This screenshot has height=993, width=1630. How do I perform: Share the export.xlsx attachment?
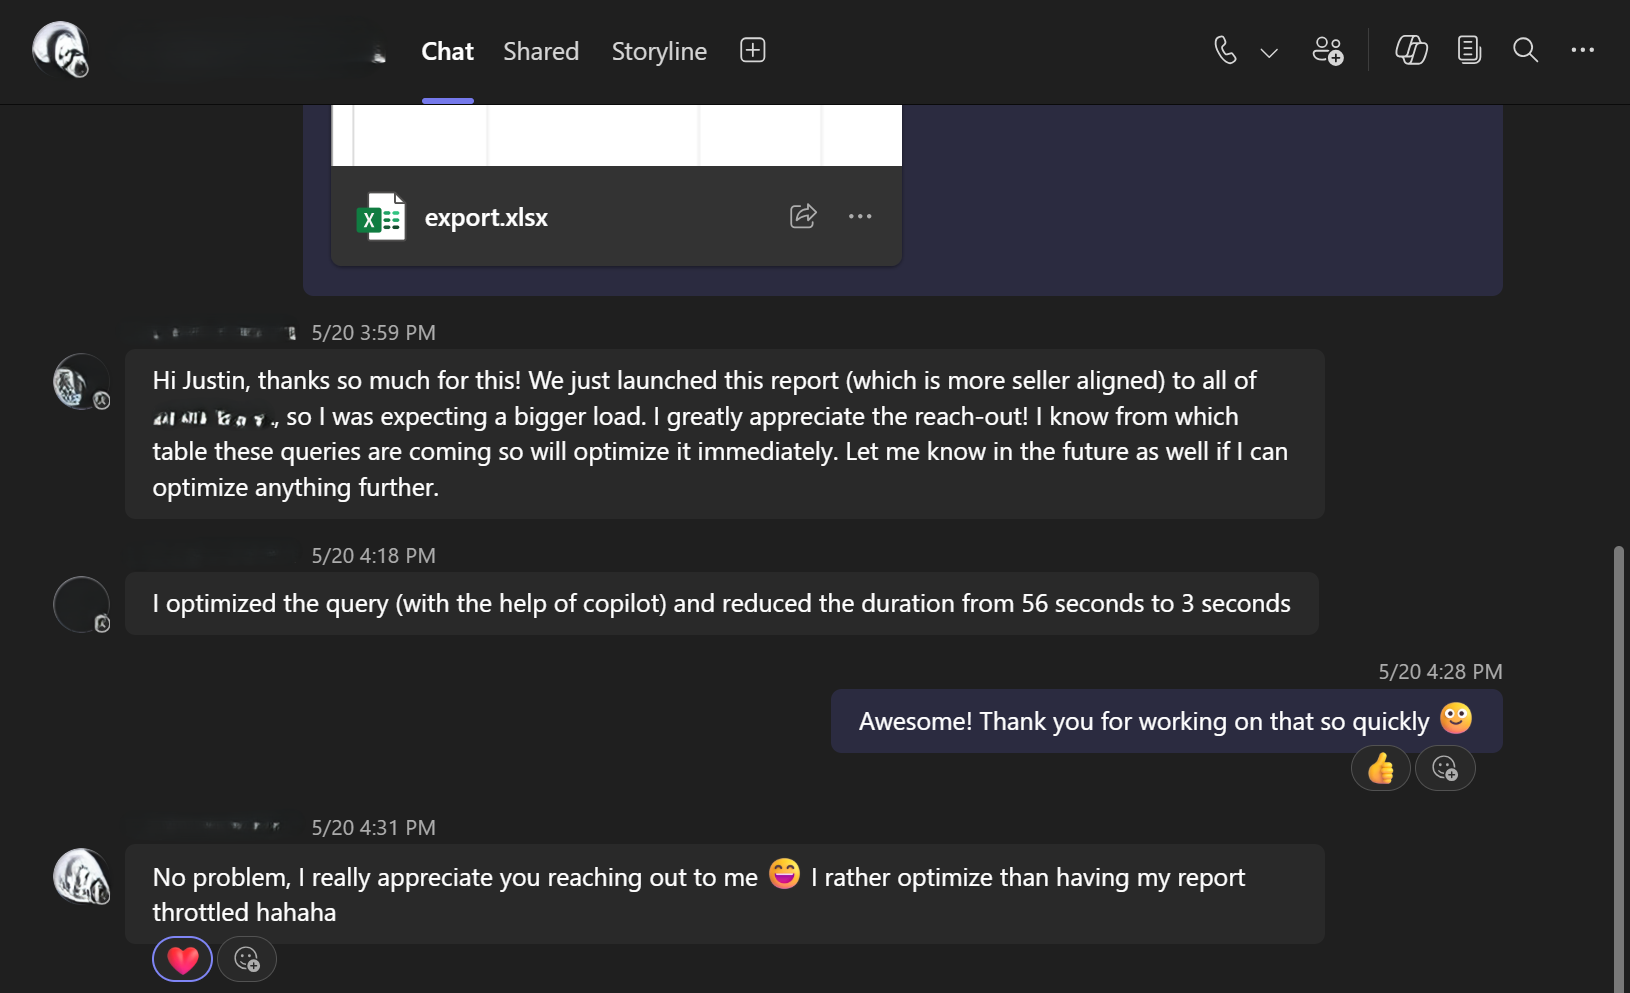(803, 216)
